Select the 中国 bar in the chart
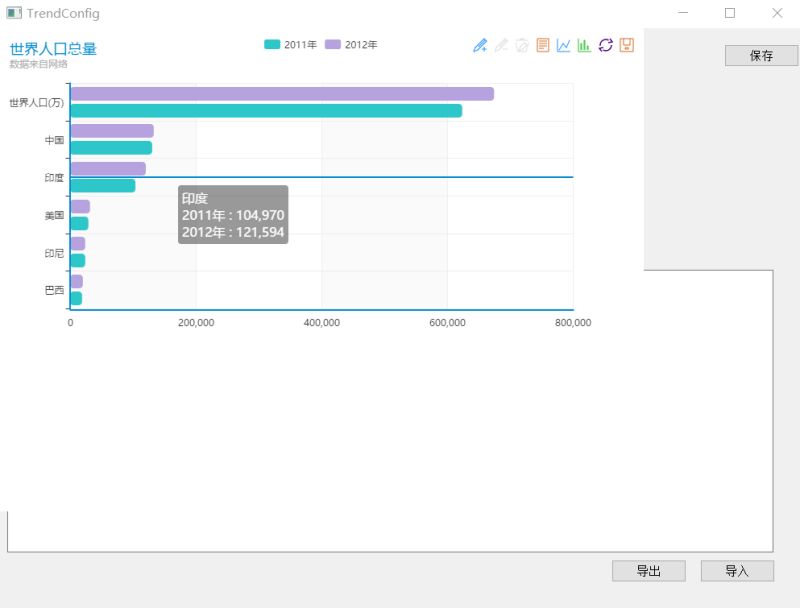This screenshot has height=608, width=800. click(x=110, y=130)
